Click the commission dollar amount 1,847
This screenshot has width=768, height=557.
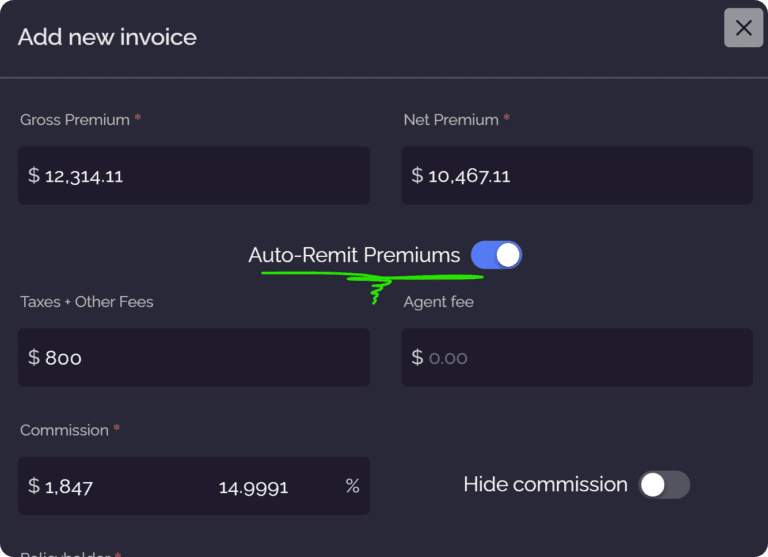click(x=69, y=487)
